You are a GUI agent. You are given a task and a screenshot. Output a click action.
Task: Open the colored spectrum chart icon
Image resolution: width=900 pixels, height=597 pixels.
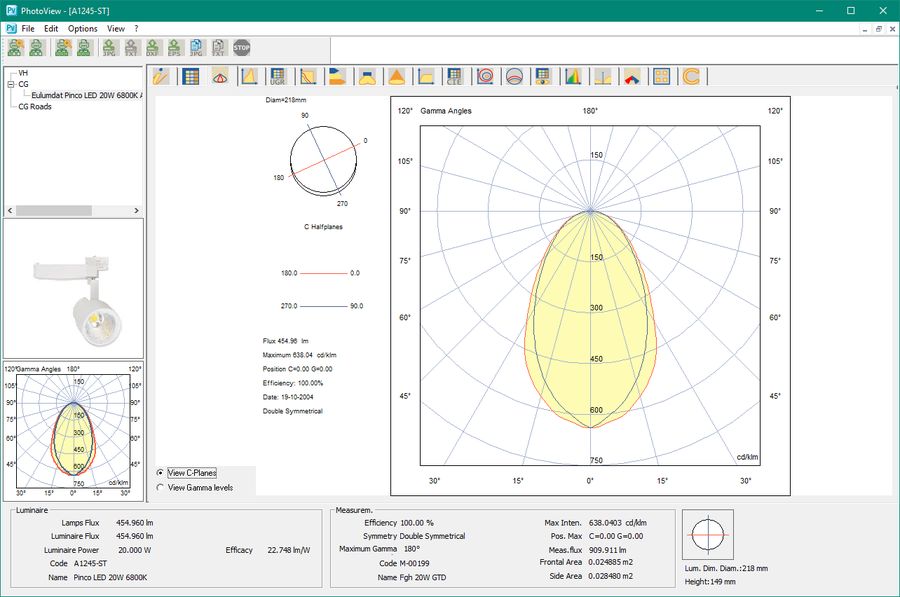pos(573,76)
